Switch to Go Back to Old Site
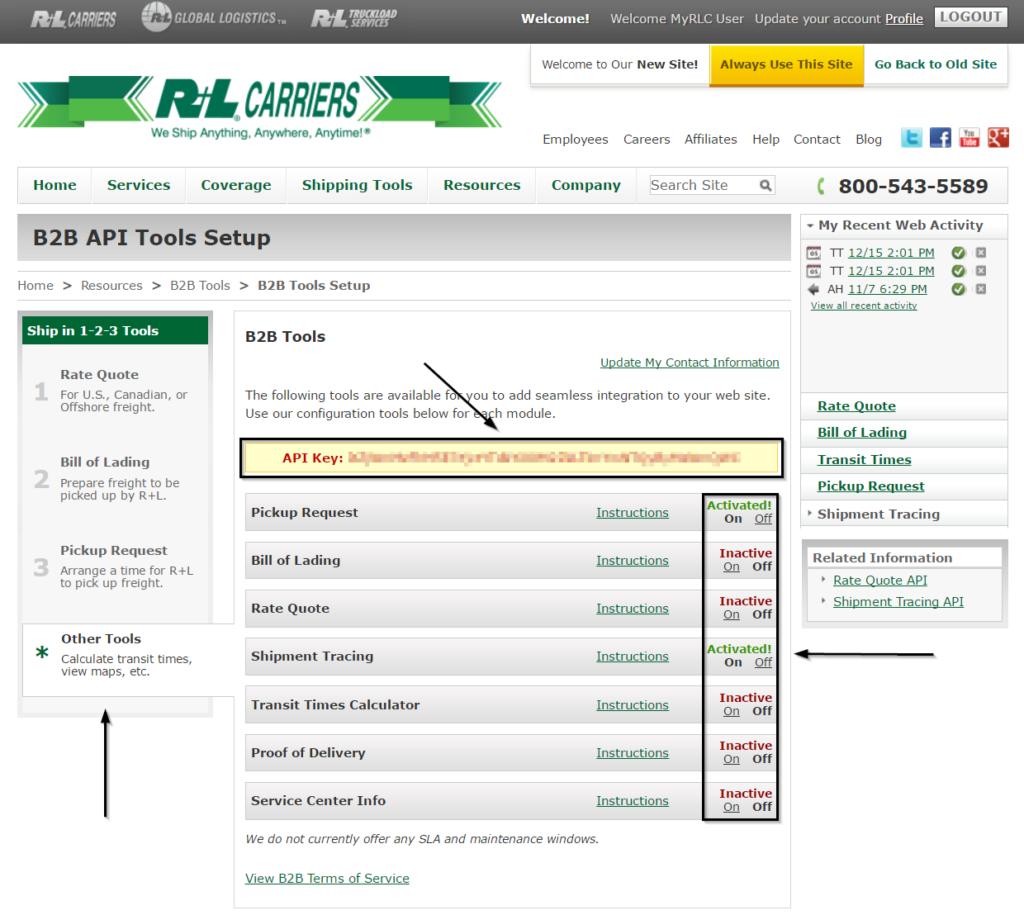Screen dimensions: 1024x915 tap(935, 63)
